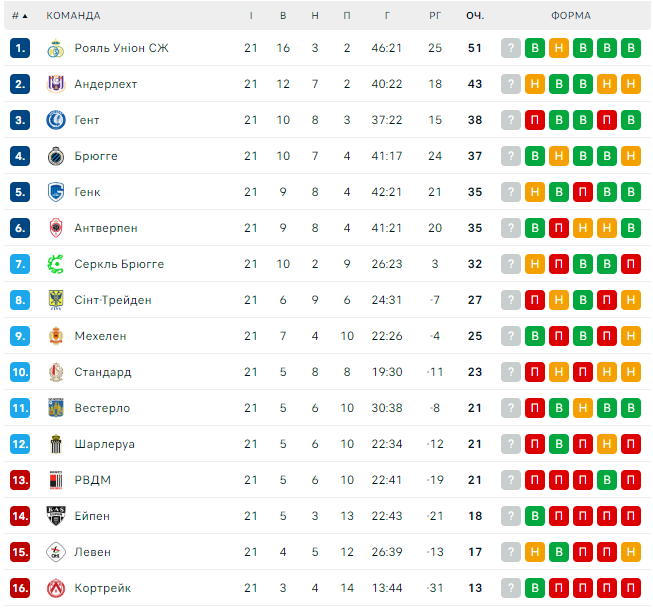Click the ФОРМА column header
Screen dimensions: 653x611
570,16
